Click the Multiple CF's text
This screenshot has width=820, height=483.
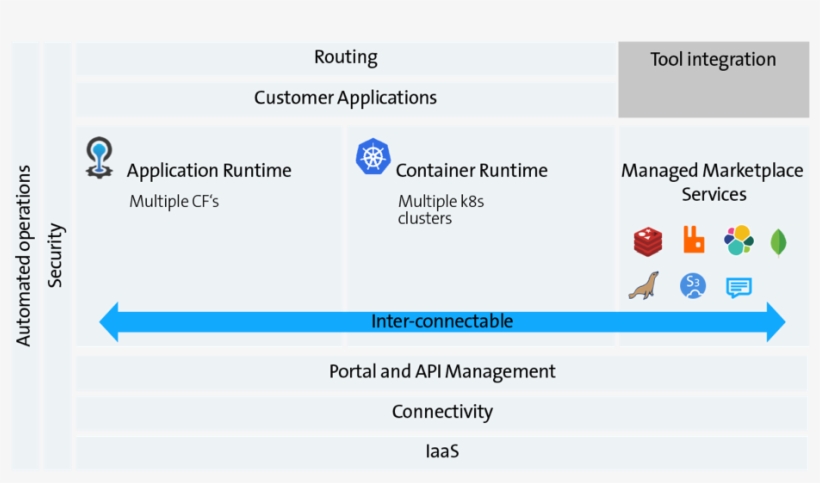[174, 201]
